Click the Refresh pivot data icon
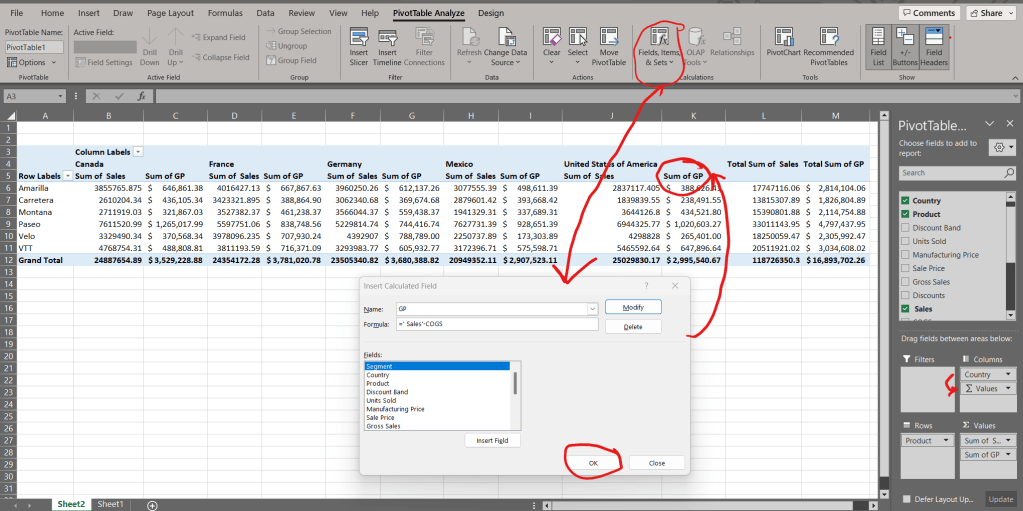The image size is (1023, 511). pos(468,36)
